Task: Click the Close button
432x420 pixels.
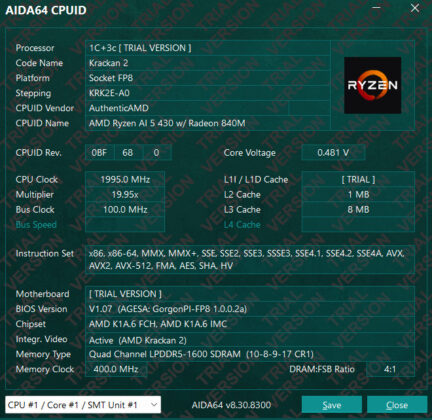Action: pos(397,405)
